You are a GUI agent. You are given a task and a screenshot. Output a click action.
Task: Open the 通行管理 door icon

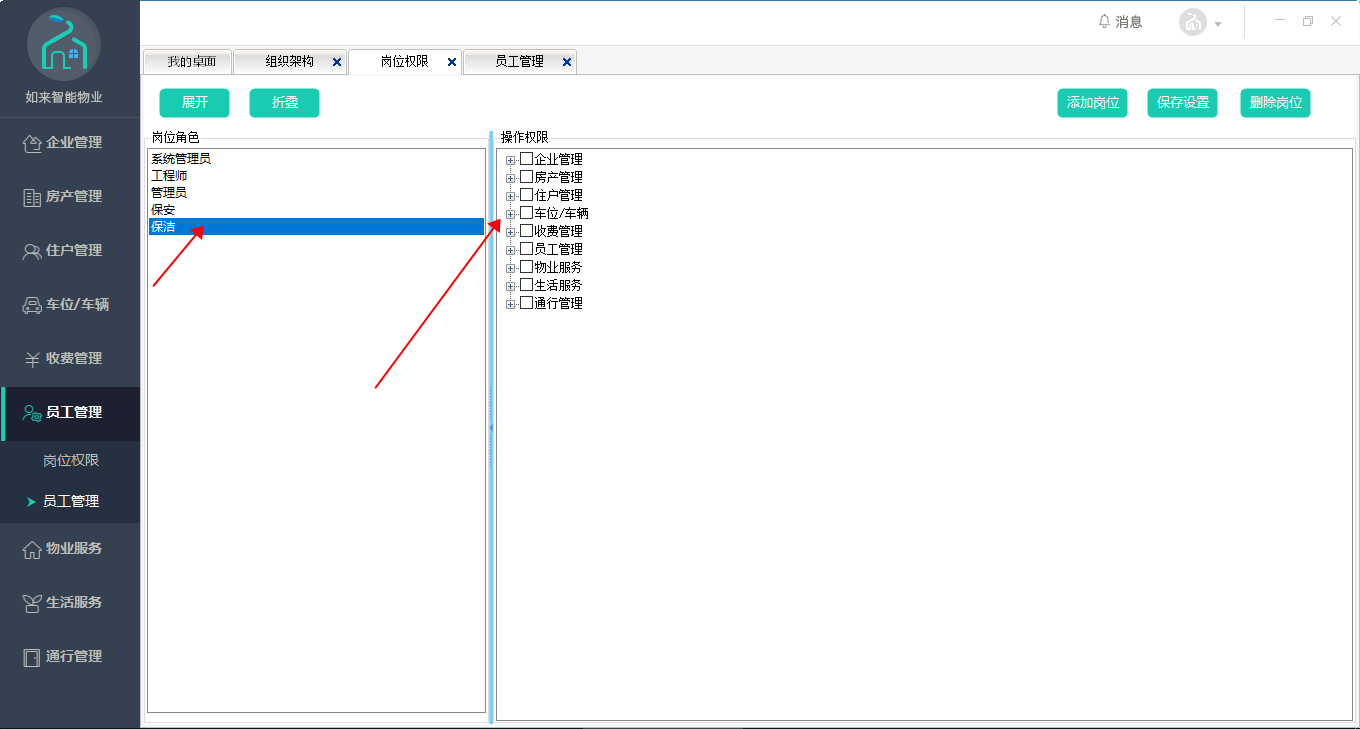point(32,657)
